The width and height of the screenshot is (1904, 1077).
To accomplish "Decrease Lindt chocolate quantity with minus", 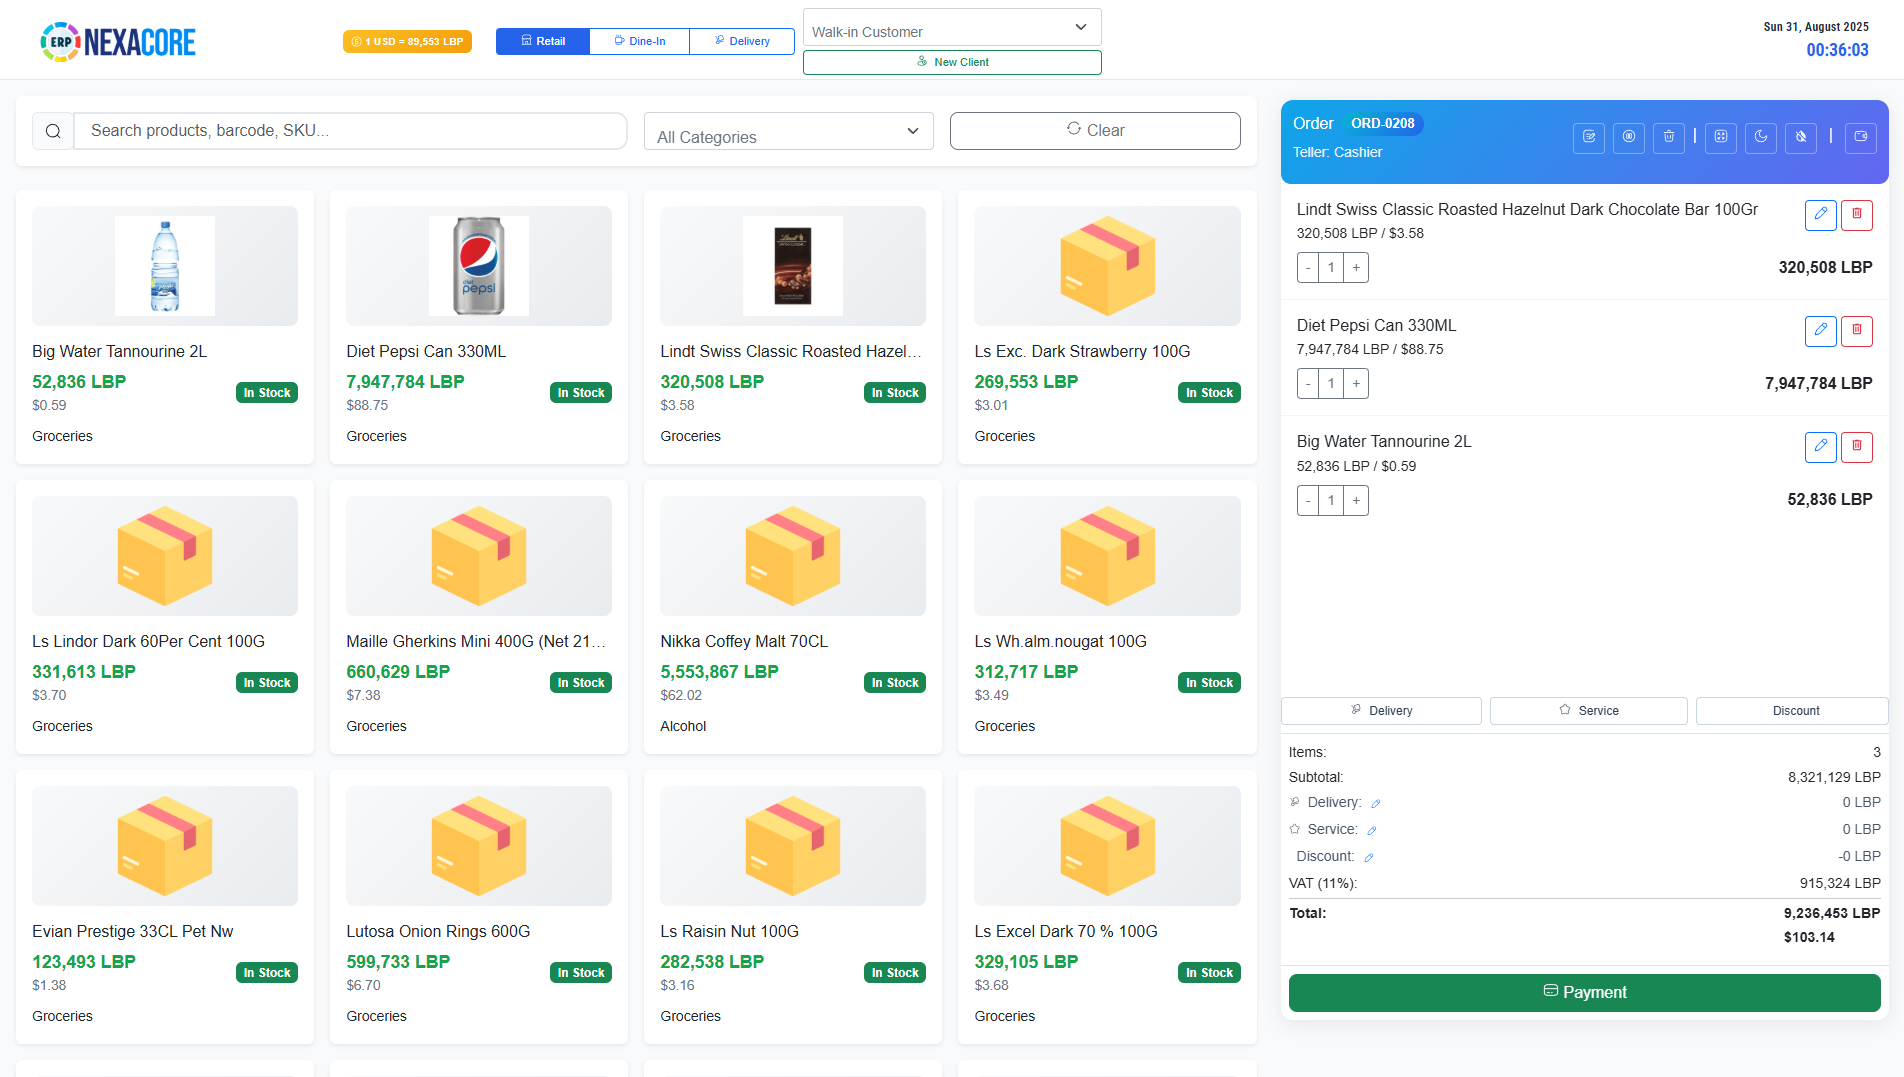I will pyautogui.click(x=1308, y=268).
